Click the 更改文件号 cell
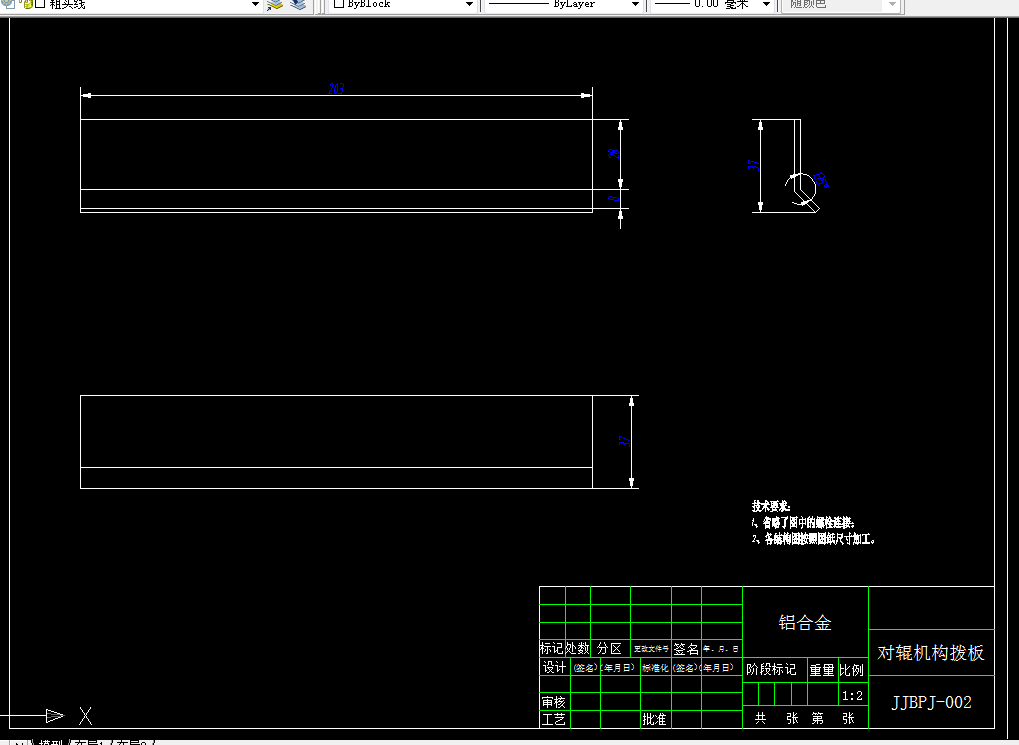This screenshot has height=745, width=1019. tap(651, 649)
